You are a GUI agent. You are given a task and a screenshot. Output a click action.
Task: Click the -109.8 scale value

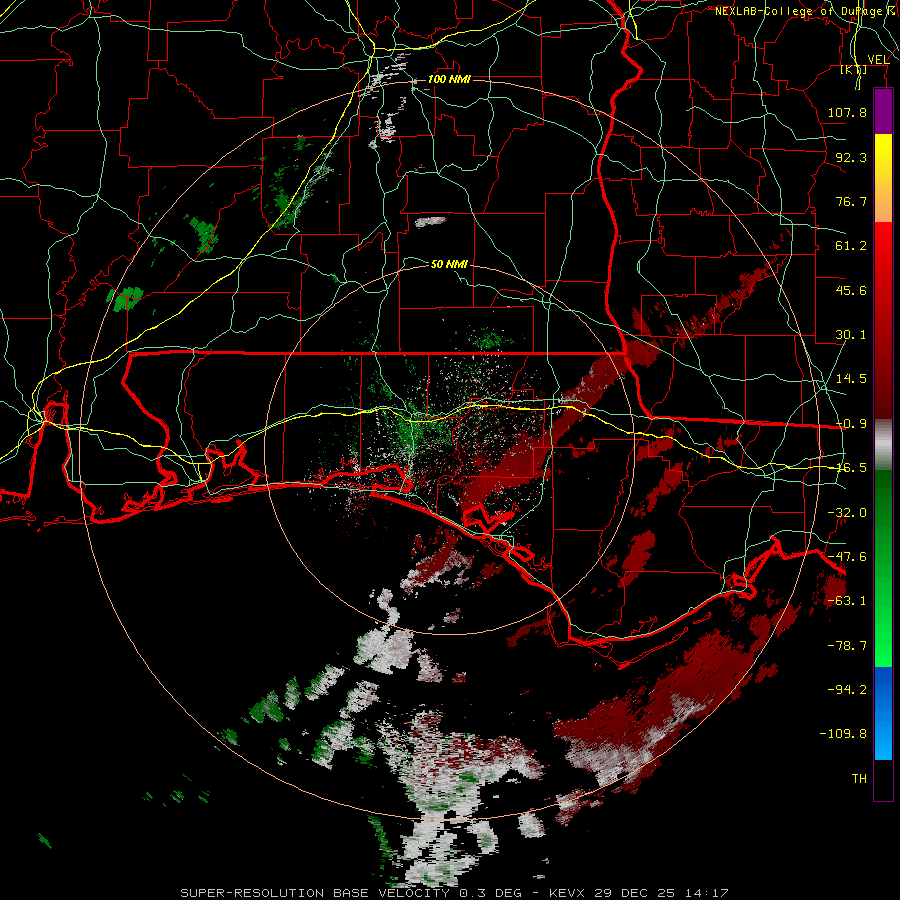843,734
